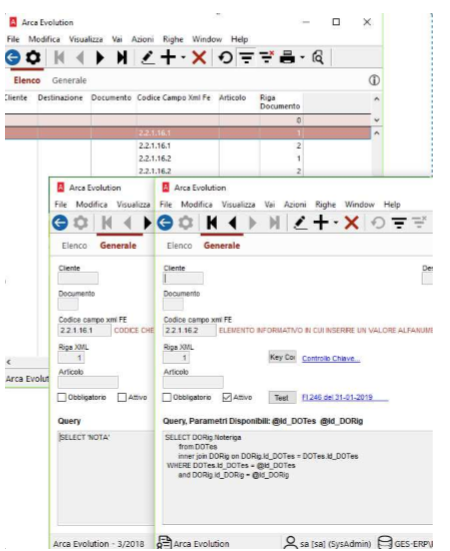Click the info icon beside Elenco tabs
The height and width of the screenshot is (551, 450).
coord(374,80)
